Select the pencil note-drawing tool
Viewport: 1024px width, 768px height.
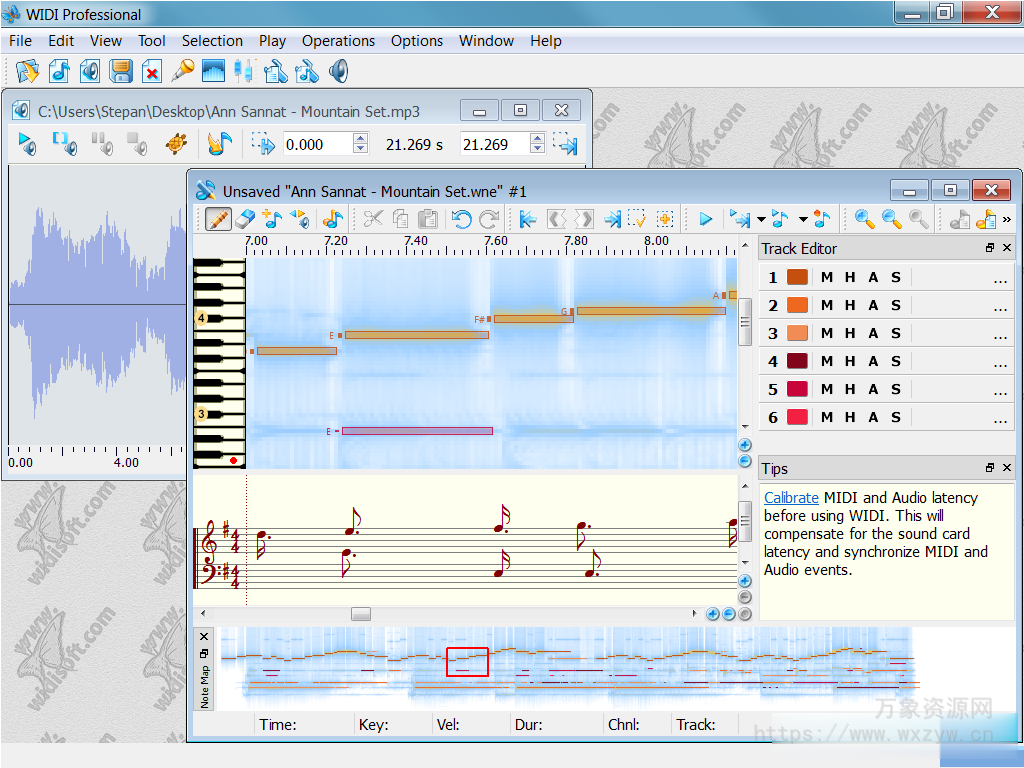tap(218, 219)
